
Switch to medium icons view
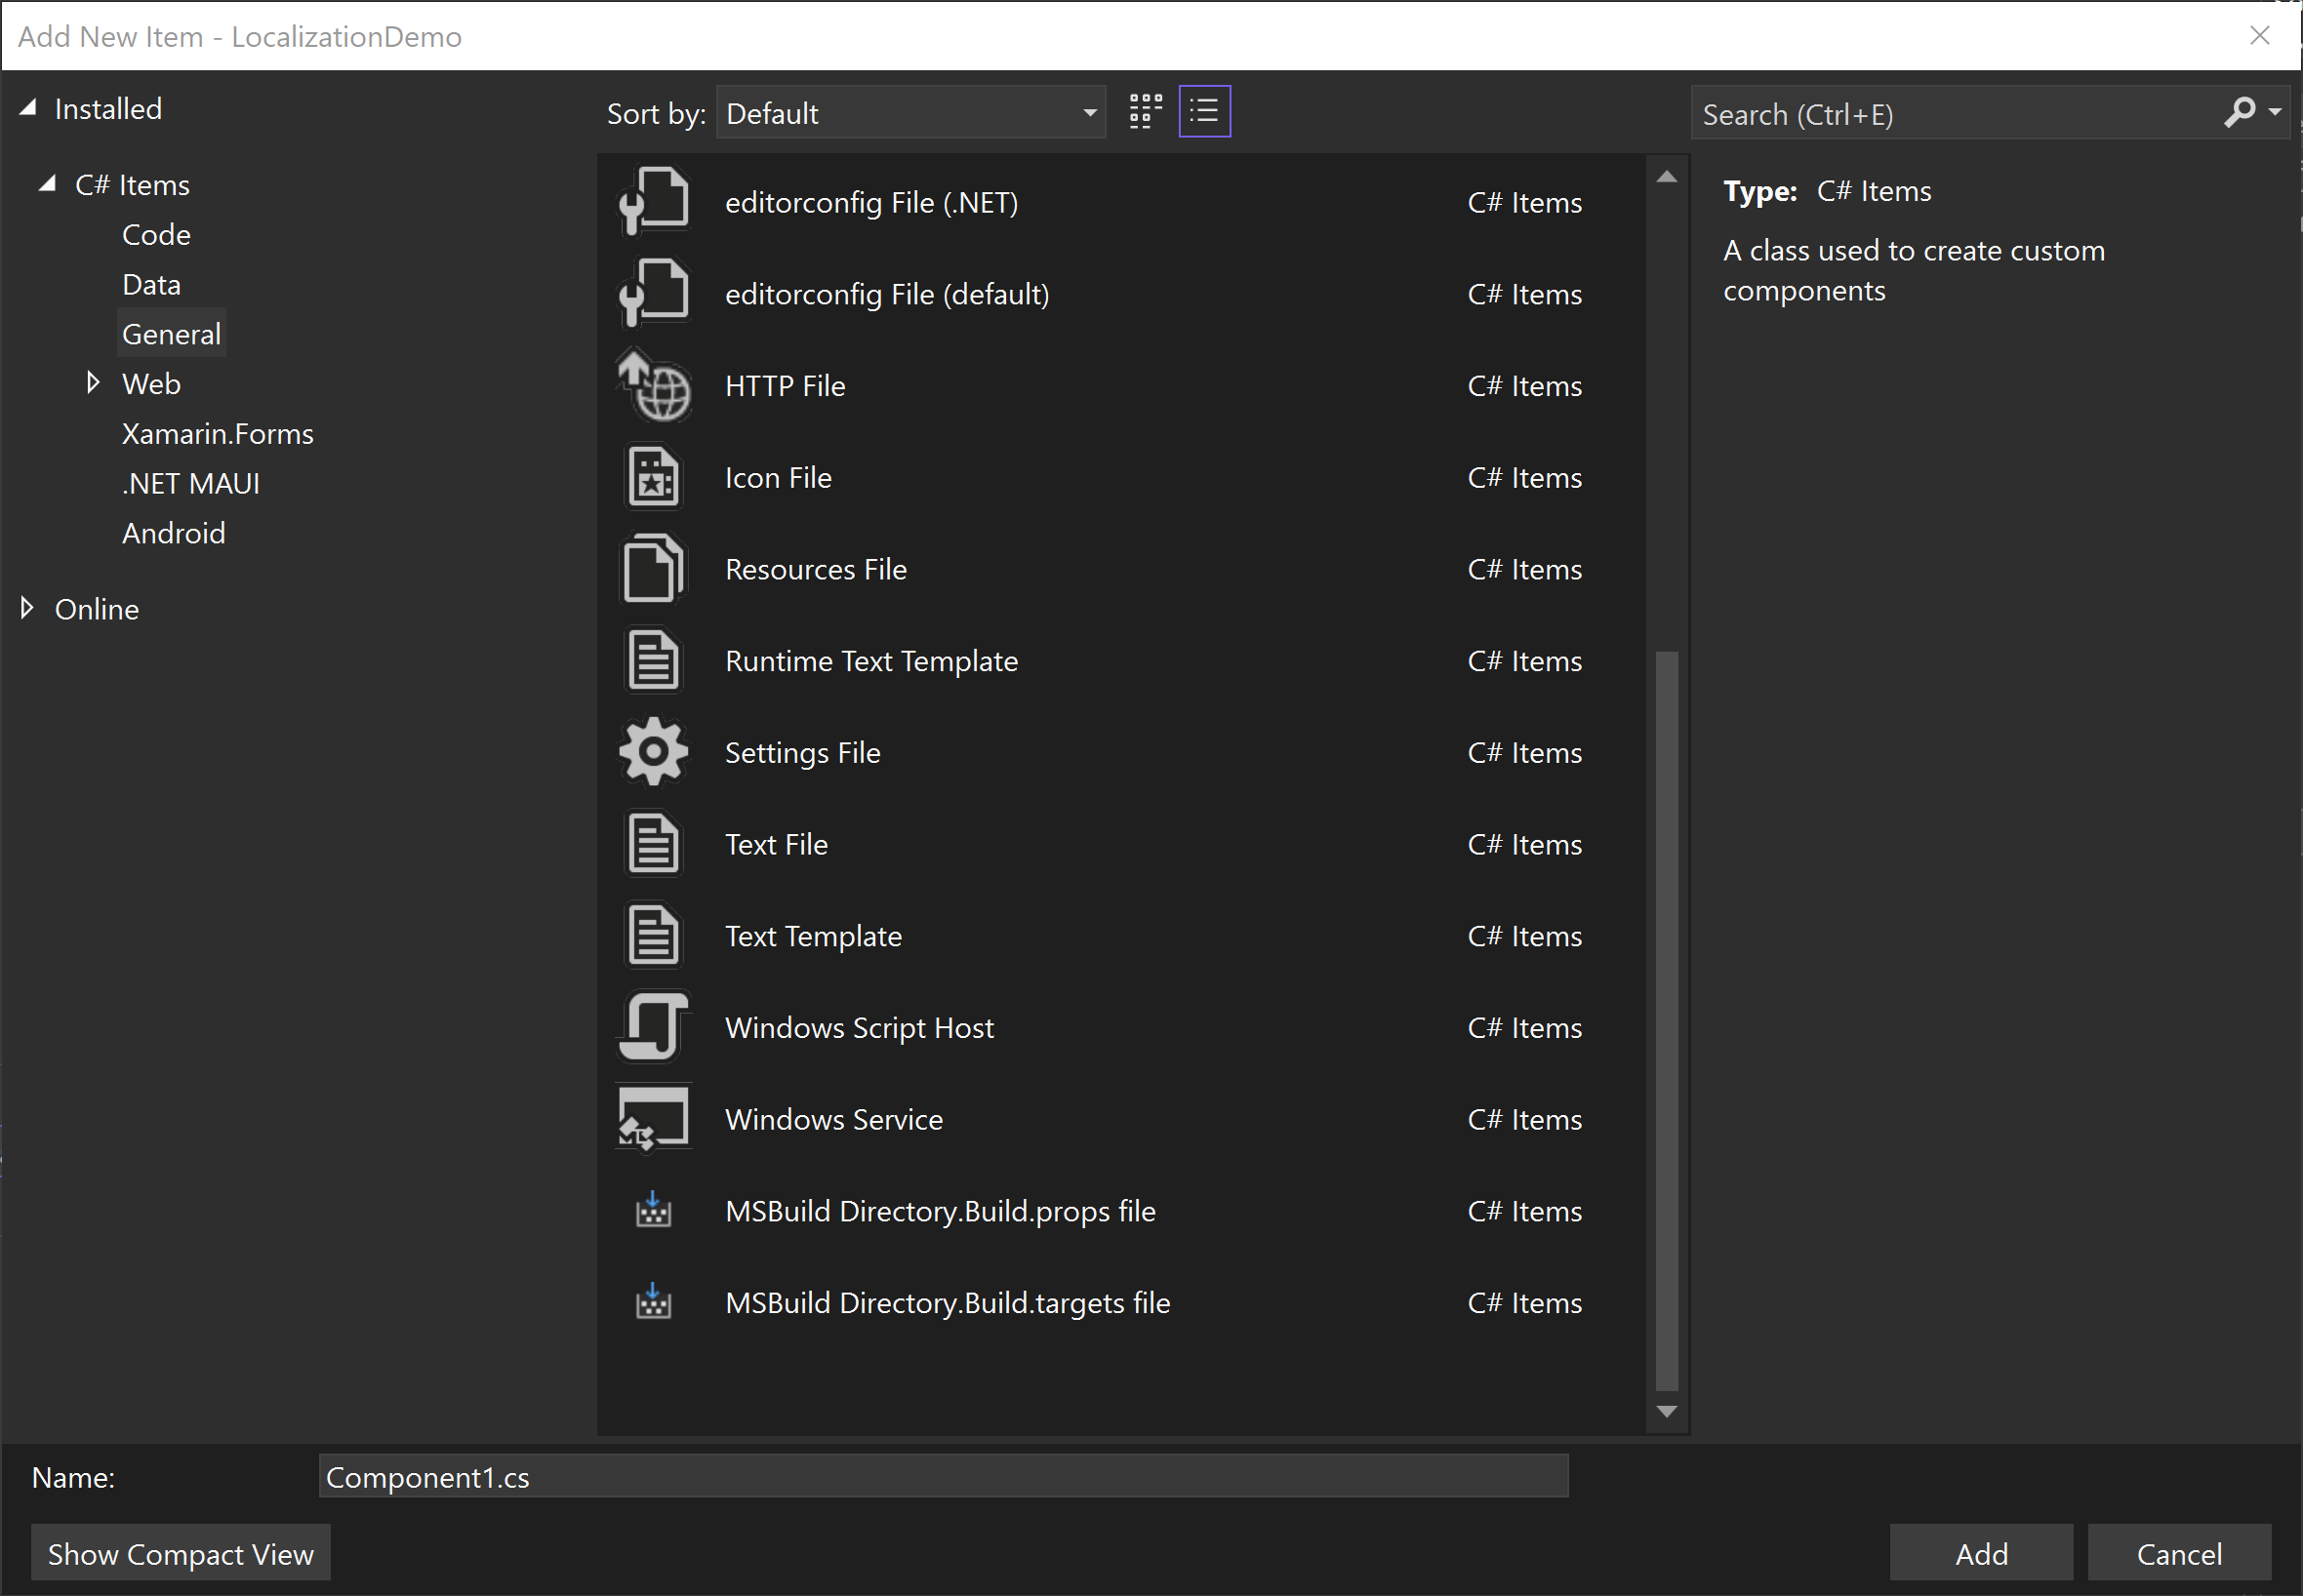1144,111
